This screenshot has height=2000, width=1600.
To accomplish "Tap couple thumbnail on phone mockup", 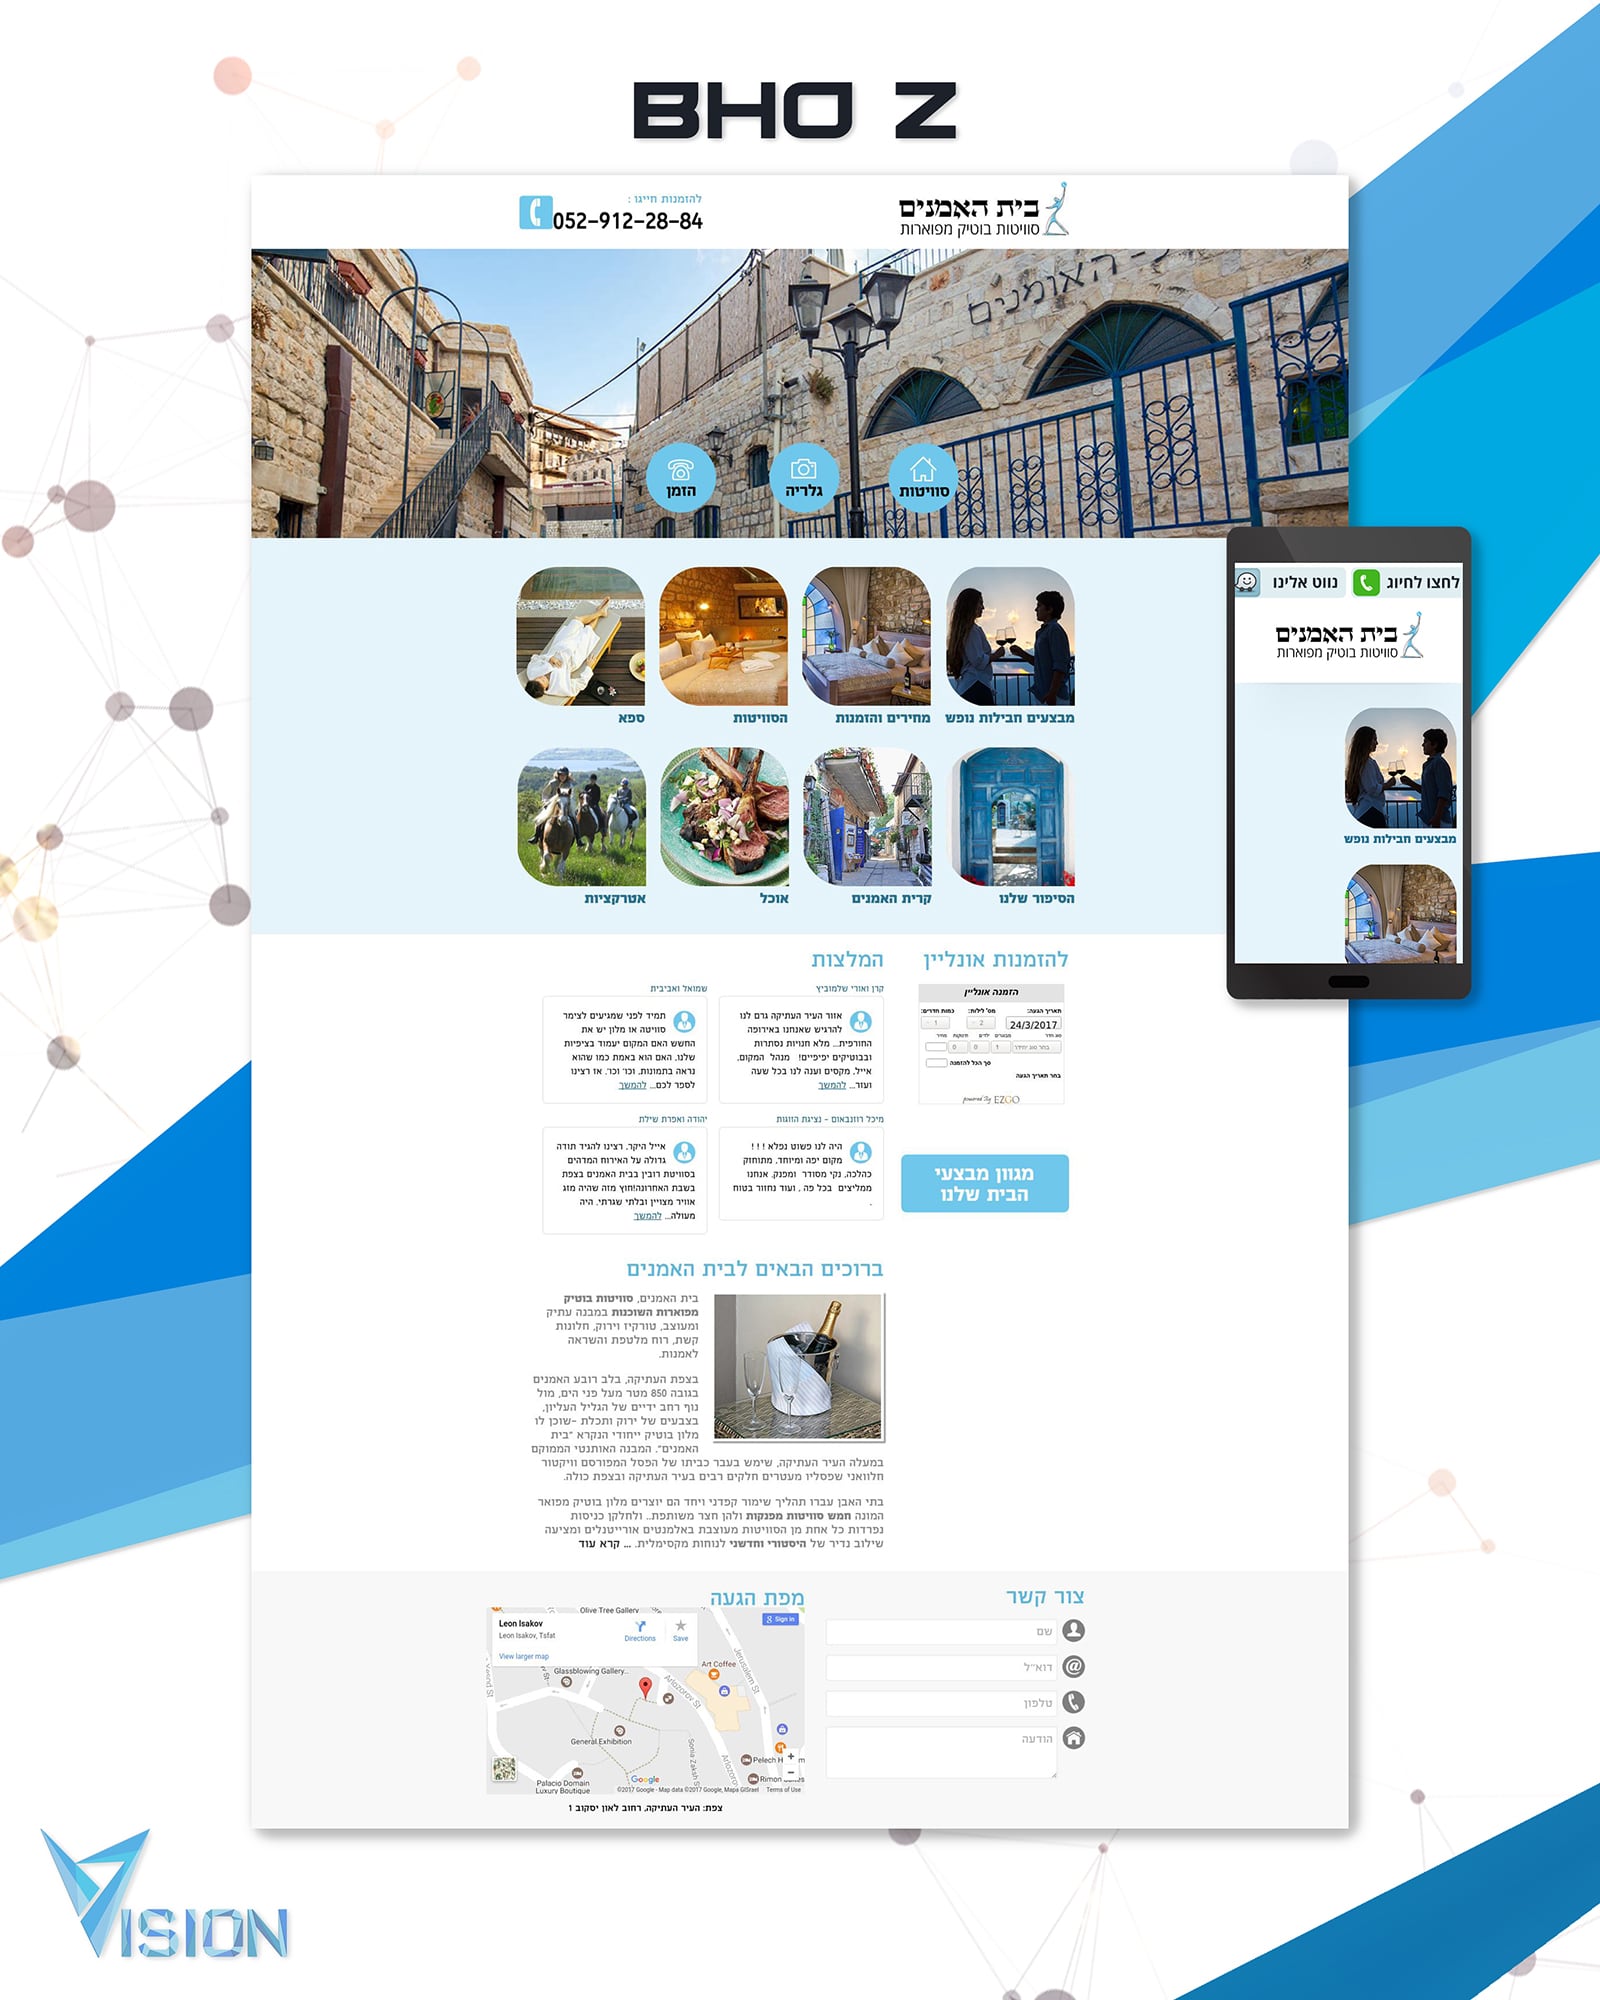I will 1400,767.
